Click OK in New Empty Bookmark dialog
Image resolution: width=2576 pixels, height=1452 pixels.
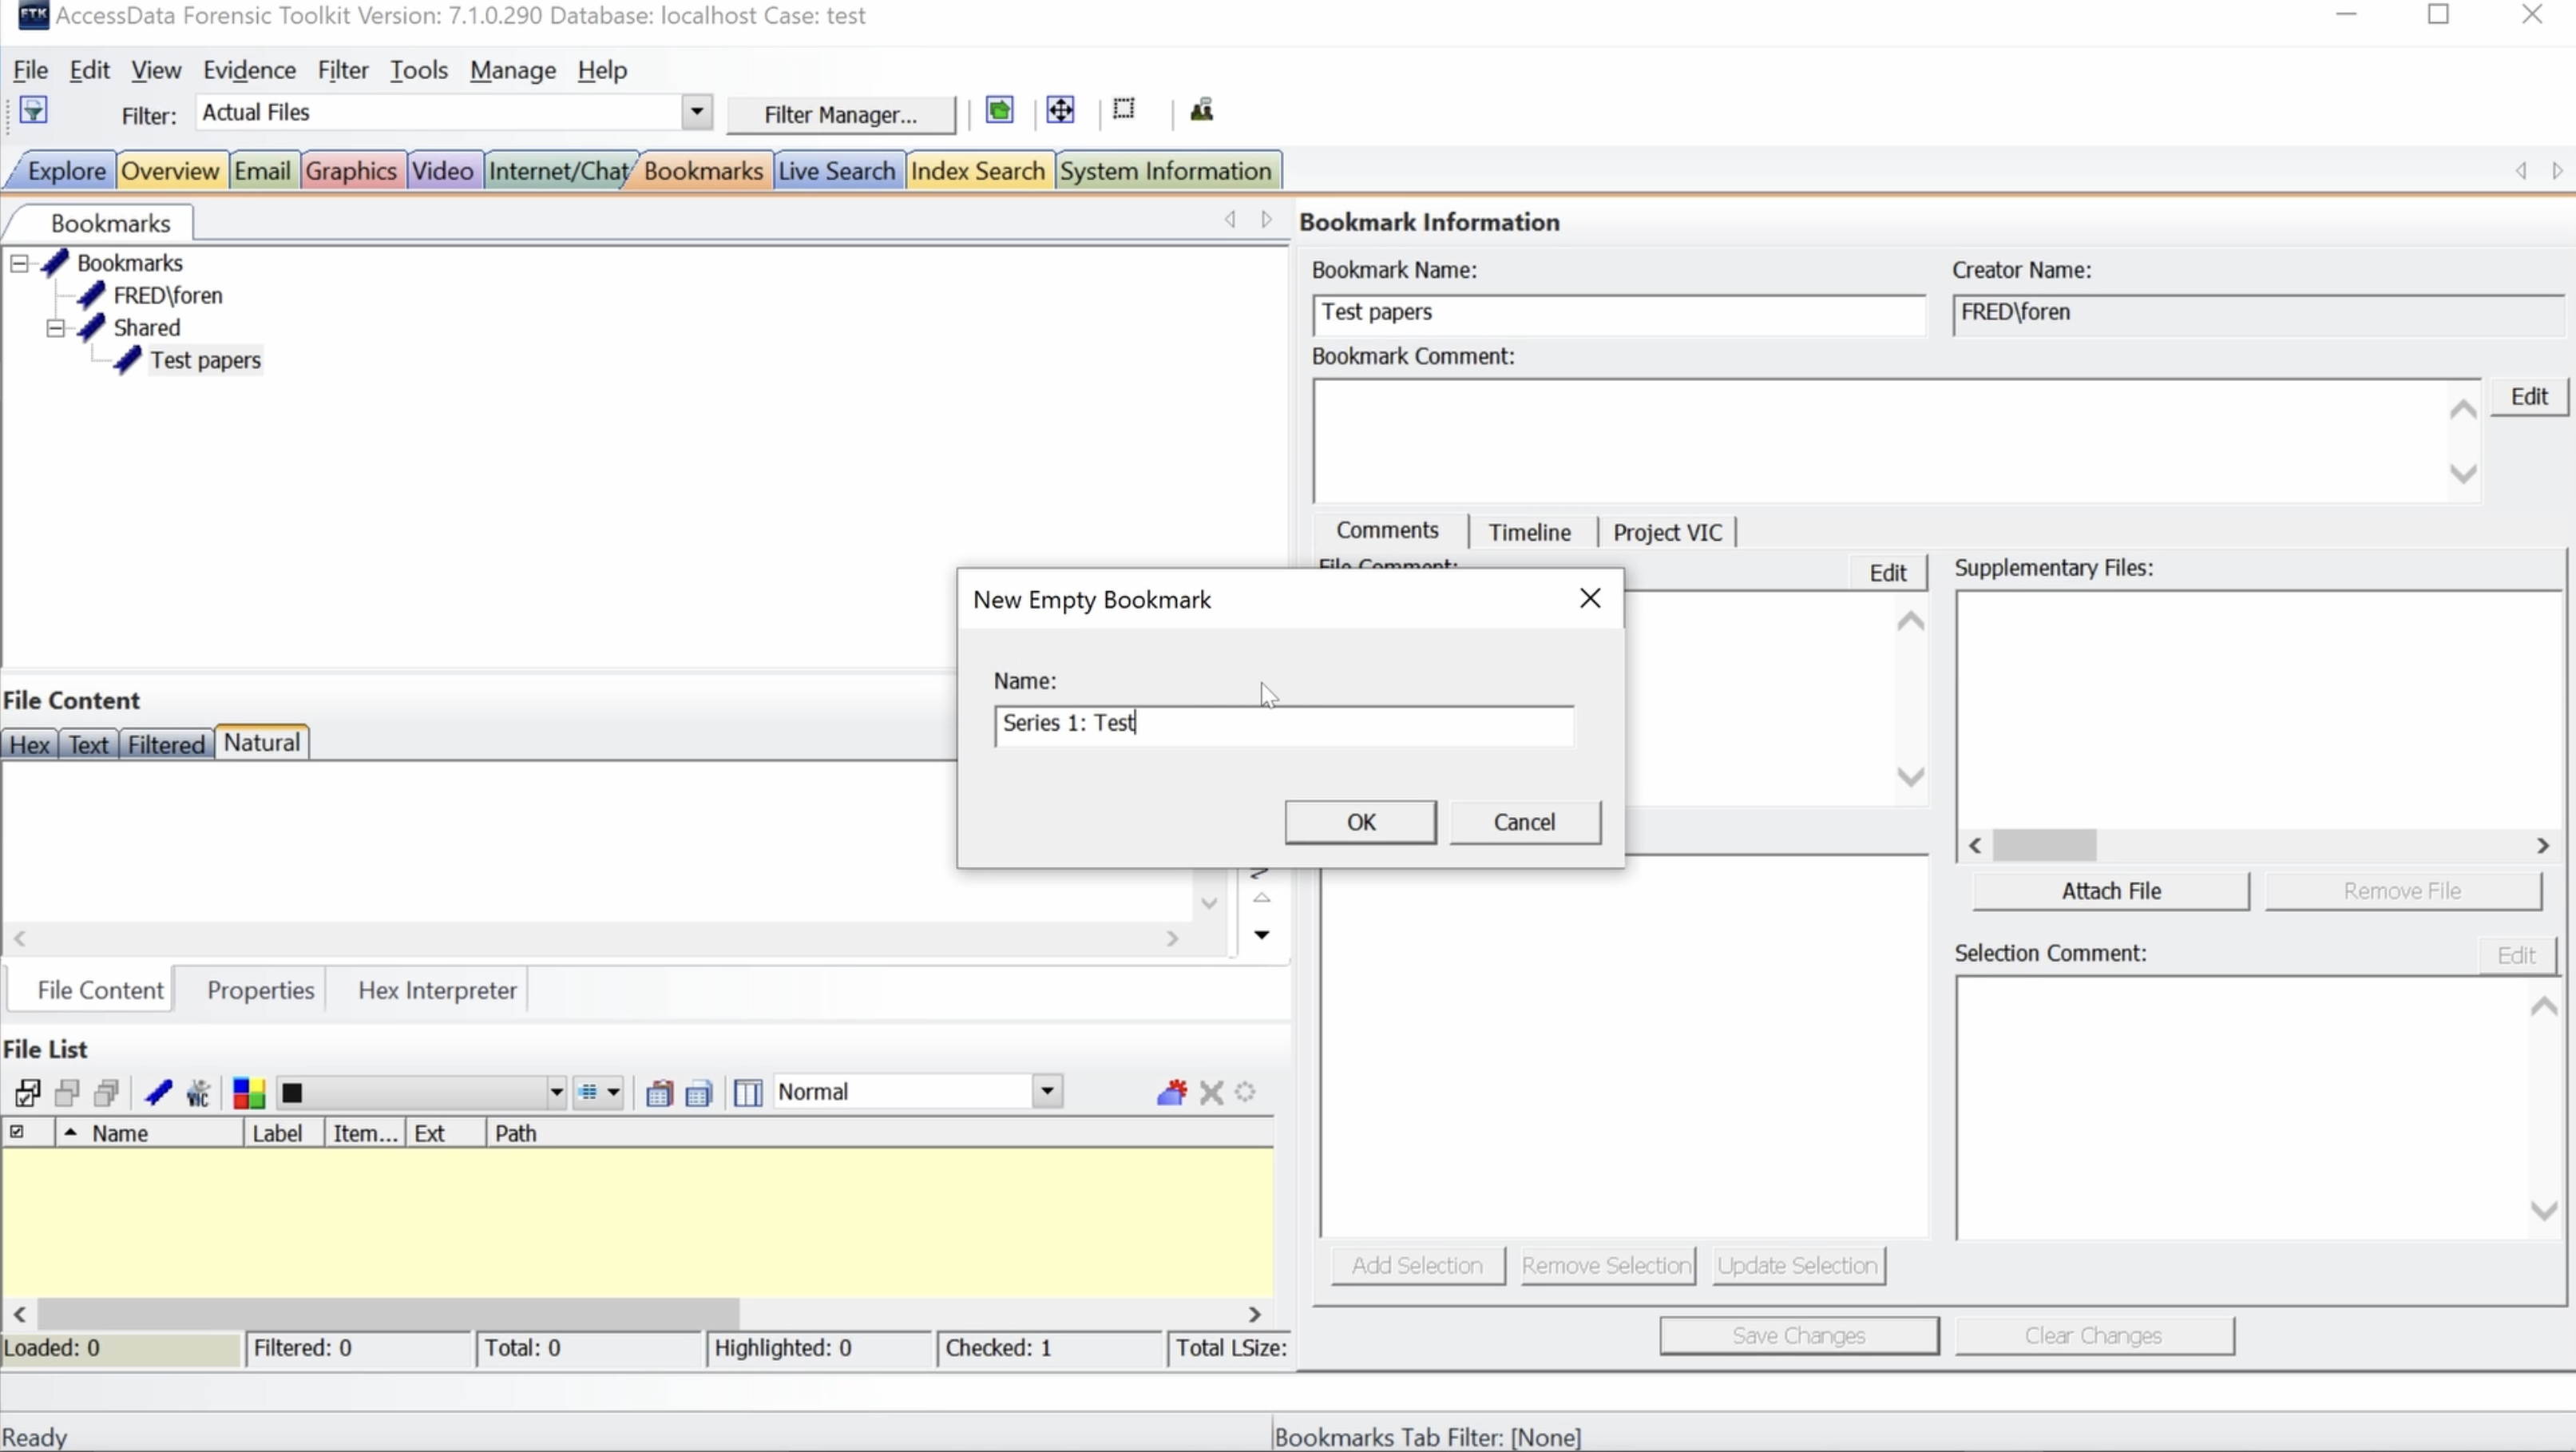coord(1361,822)
